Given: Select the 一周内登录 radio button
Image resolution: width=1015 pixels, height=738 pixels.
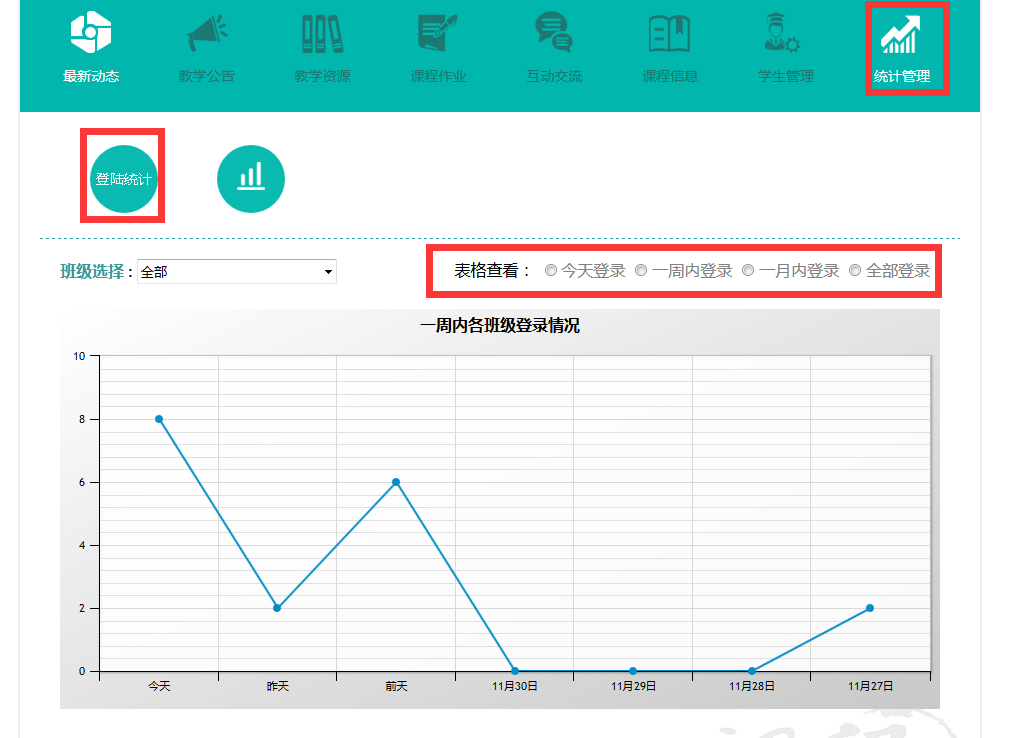Looking at the screenshot, I should click(642, 271).
